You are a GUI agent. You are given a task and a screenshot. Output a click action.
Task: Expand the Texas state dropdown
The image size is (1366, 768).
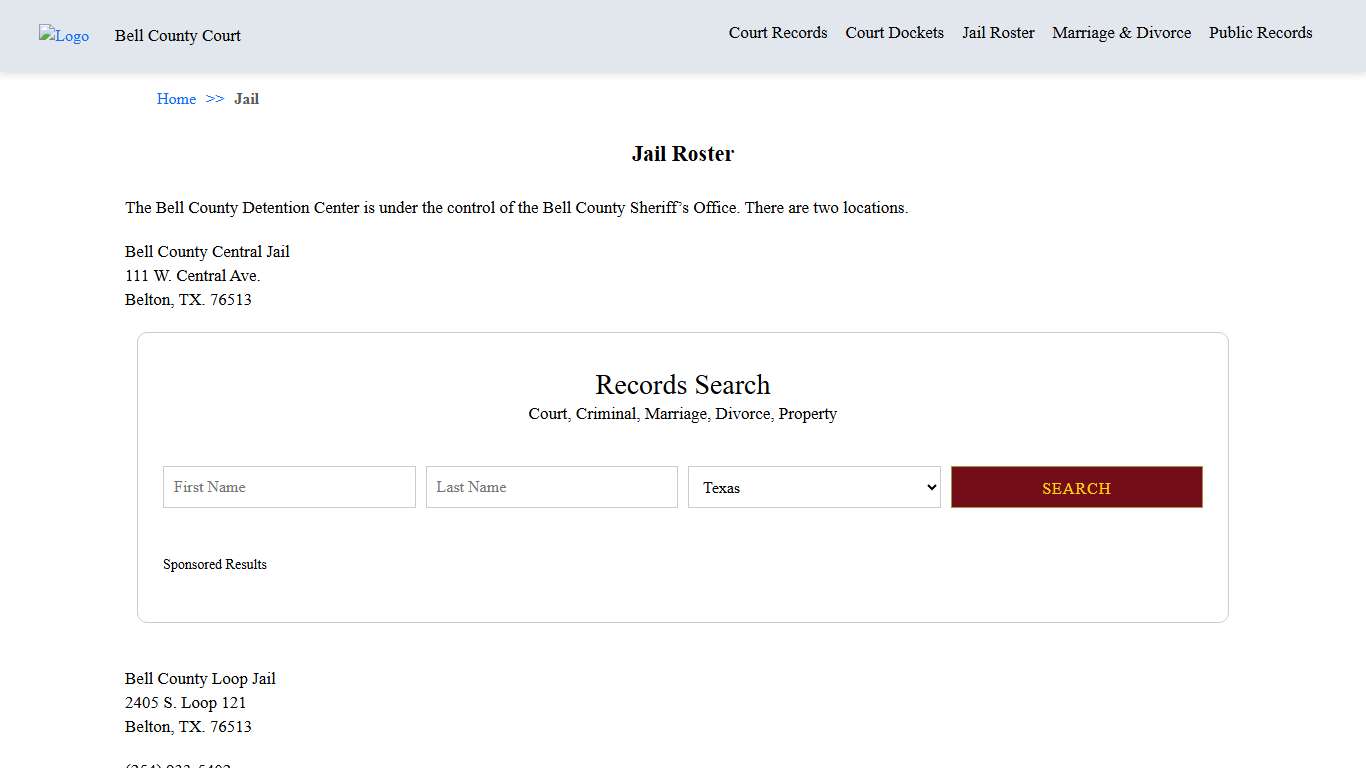click(x=814, y=487)
